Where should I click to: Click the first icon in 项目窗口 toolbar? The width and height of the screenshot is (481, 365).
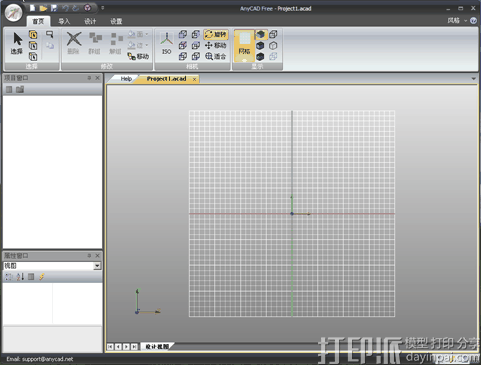[x=9, y=89]
